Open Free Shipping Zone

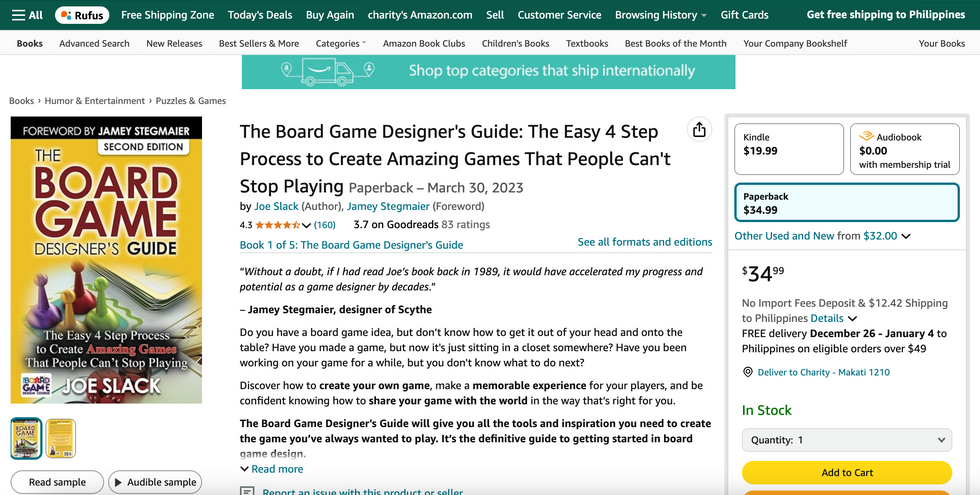(168, 15)
